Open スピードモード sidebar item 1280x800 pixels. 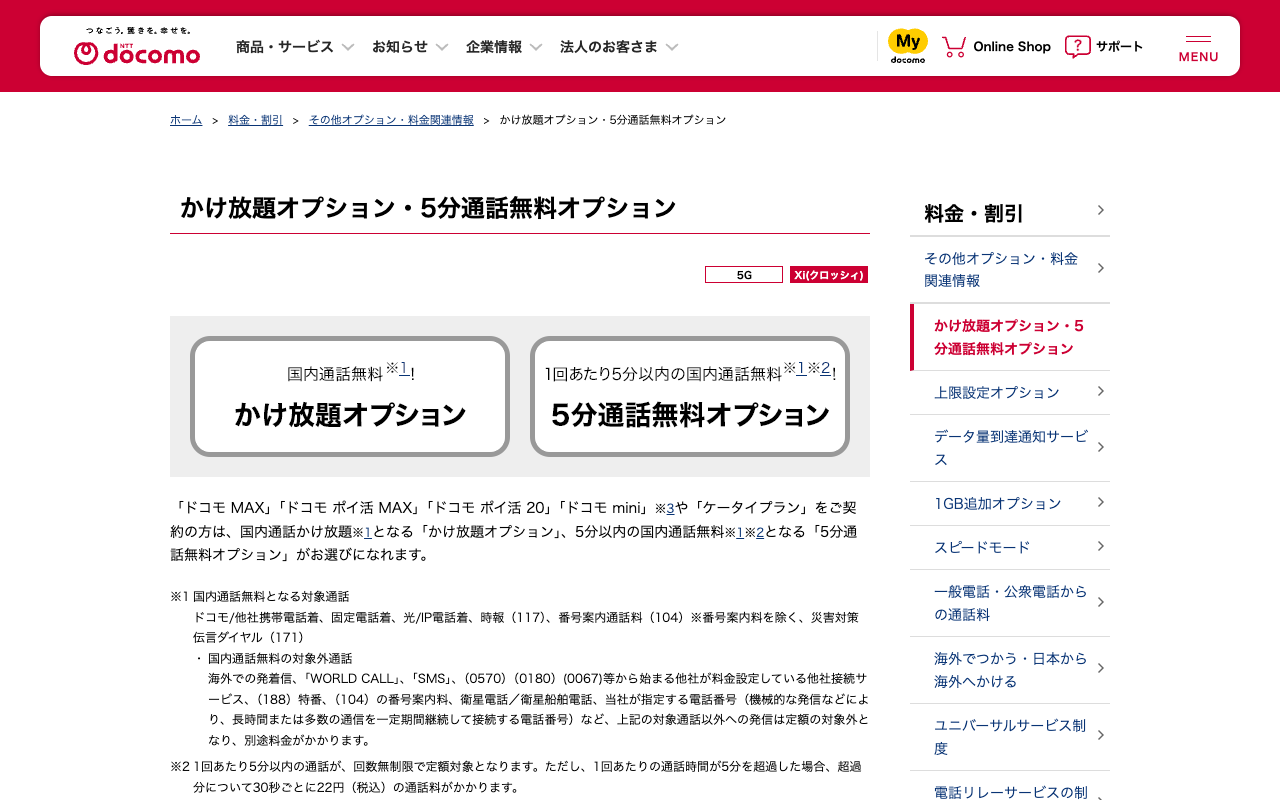[x=1010, y=548]
